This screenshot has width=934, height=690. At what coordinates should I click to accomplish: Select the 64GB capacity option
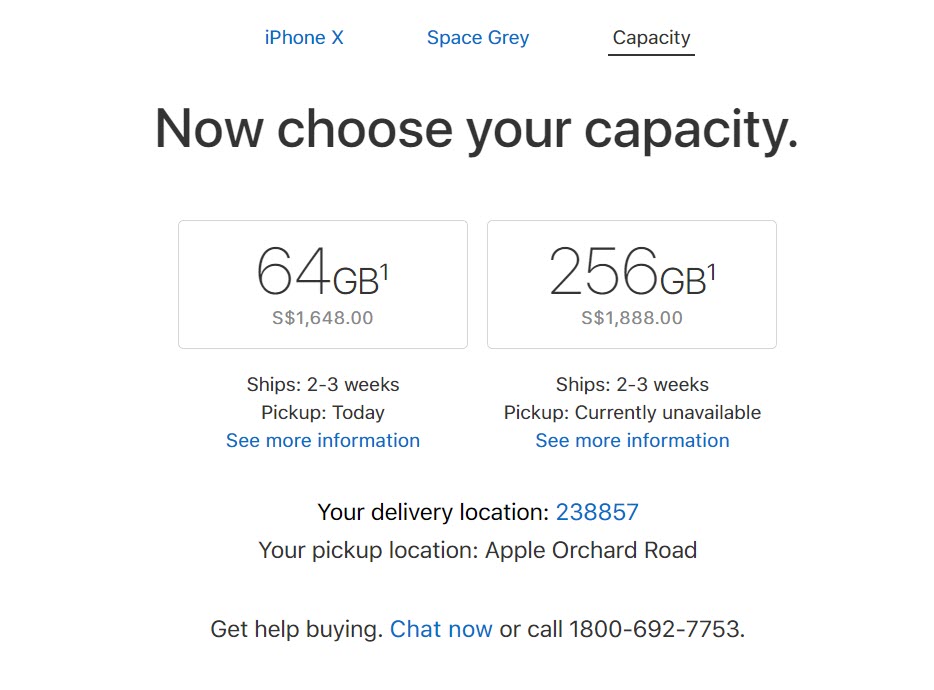[322, 283]
